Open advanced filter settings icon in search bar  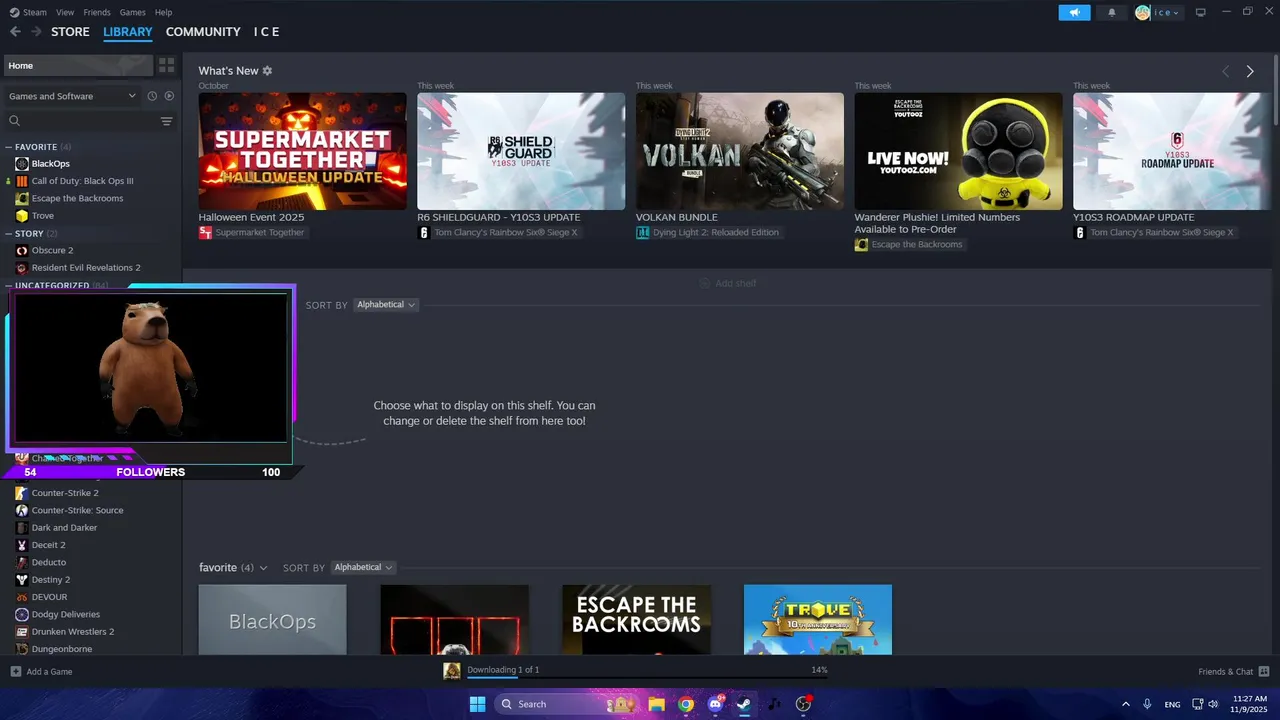pos(167,121)
